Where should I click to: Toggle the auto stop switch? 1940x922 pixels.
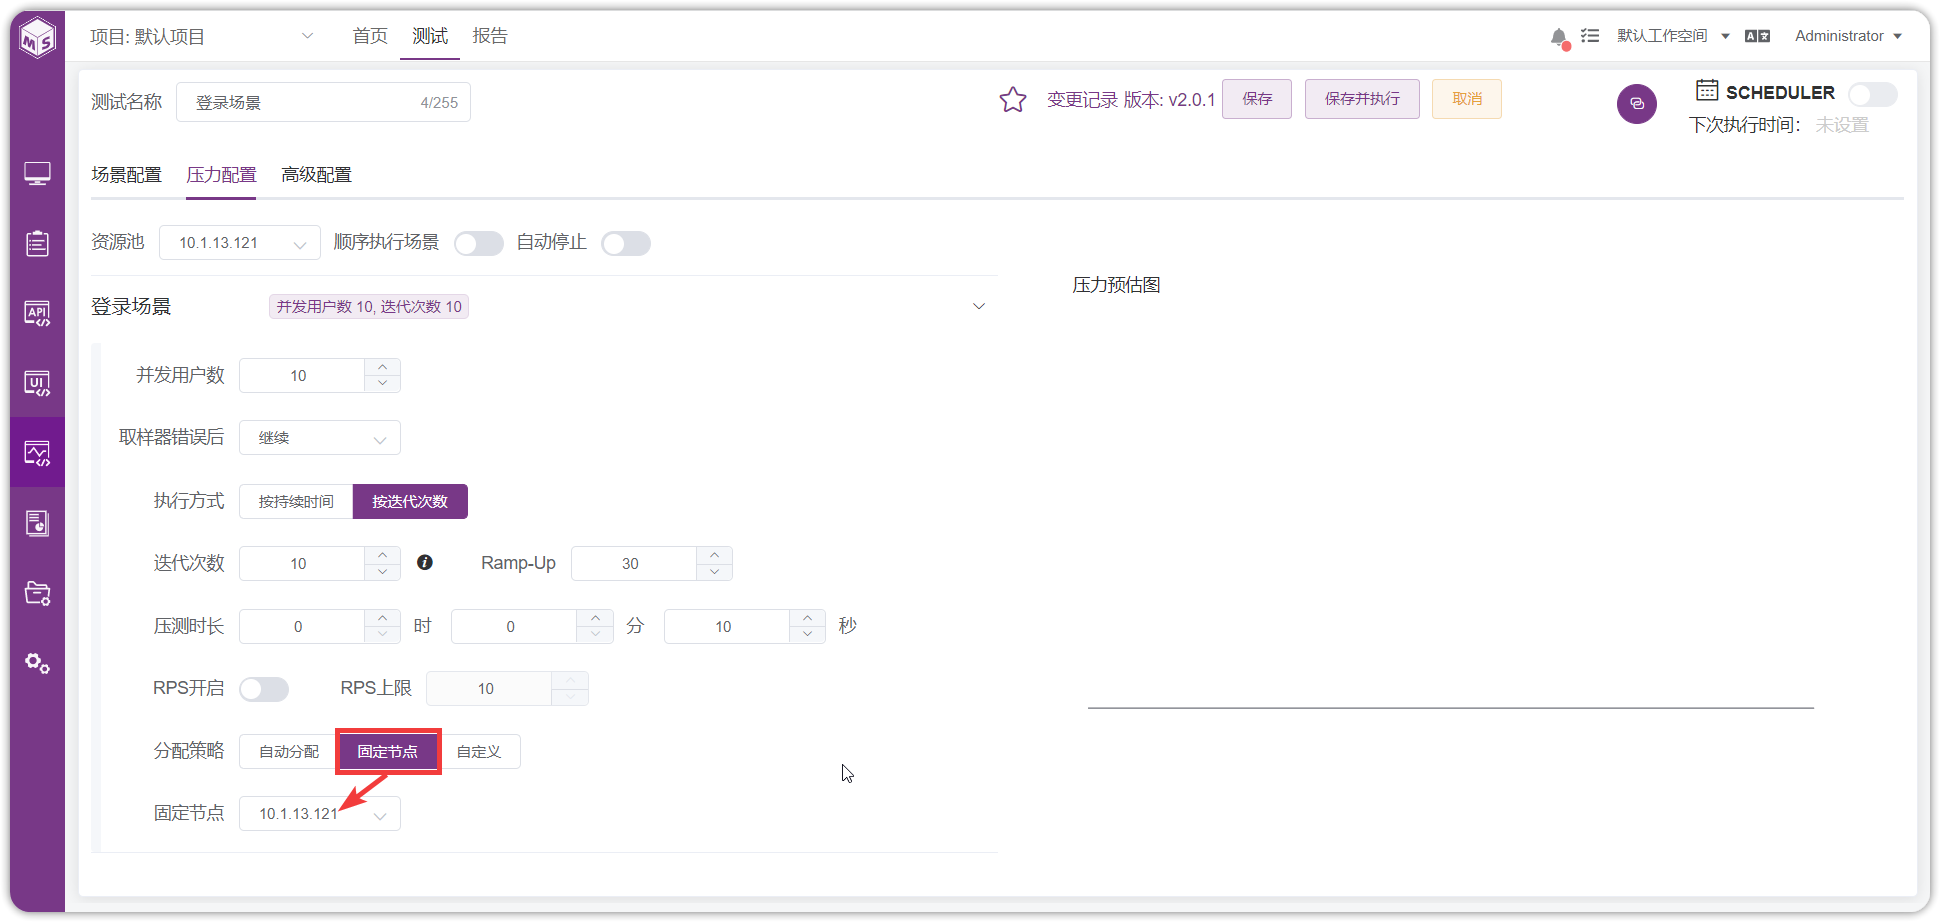coord(626,243)
